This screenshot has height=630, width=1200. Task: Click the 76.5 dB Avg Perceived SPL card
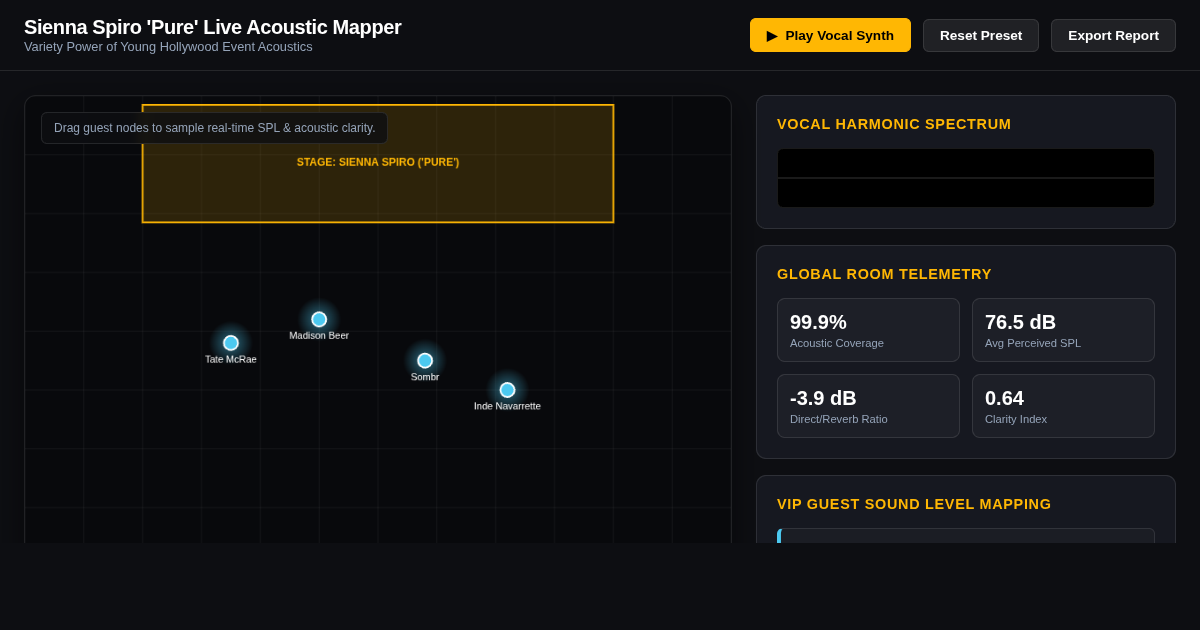tap(1063, 330)
